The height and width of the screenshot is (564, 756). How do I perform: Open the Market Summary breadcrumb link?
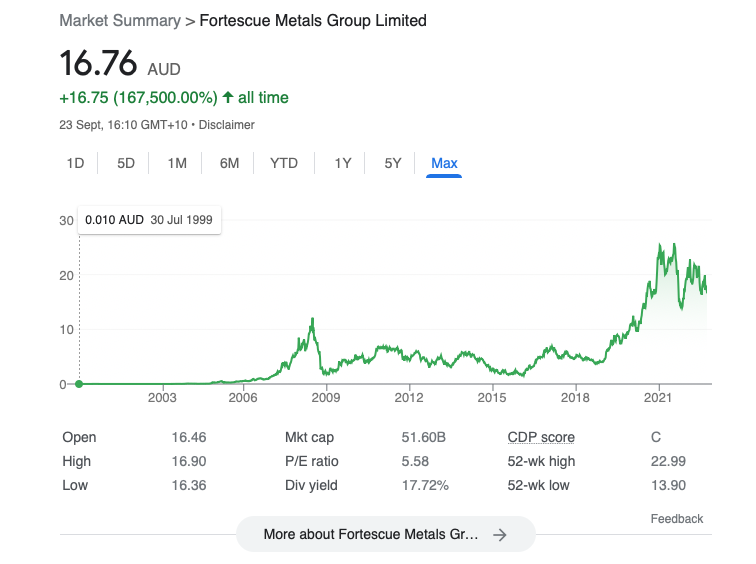coord(120,21)
